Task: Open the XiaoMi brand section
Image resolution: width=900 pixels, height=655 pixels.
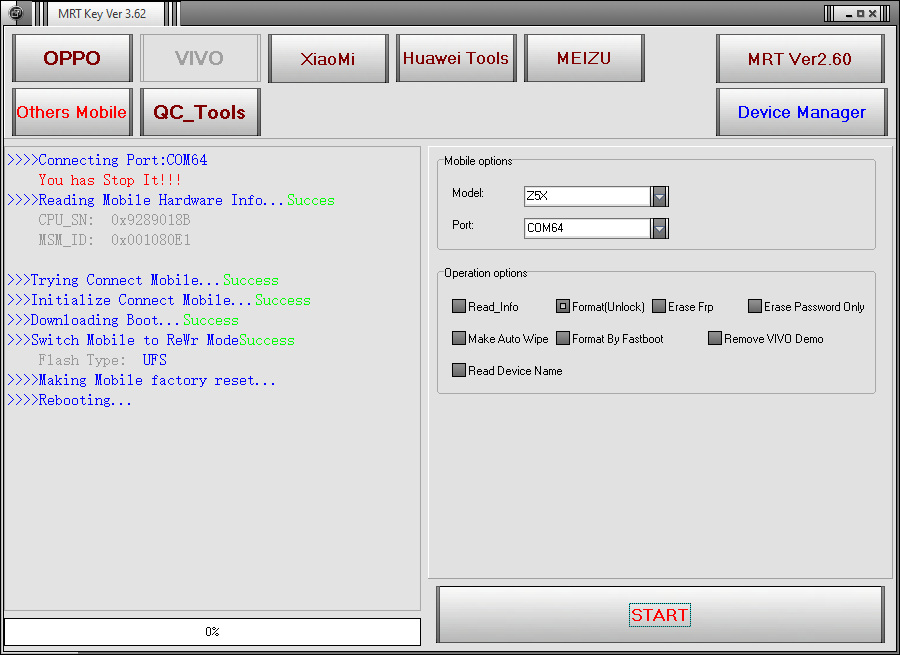Action: (x=328, y=58)
